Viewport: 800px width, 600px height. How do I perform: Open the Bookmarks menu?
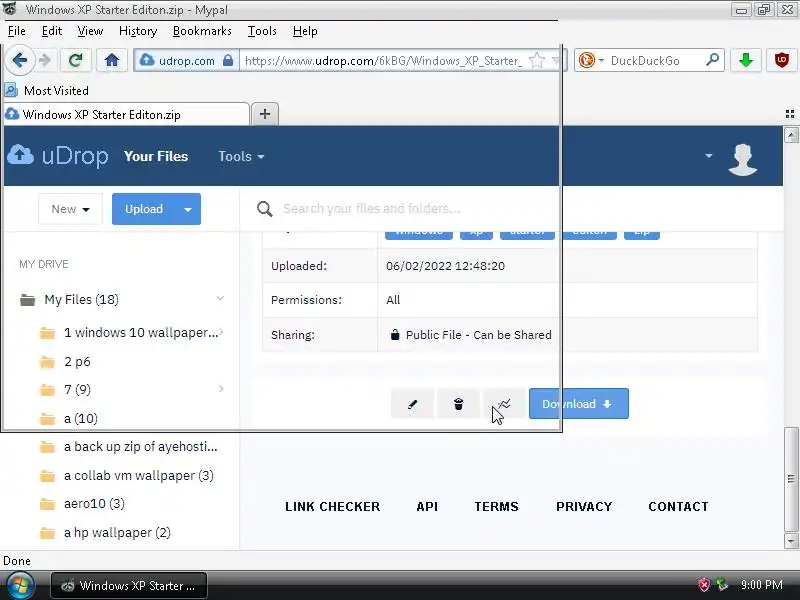point(202,31)
